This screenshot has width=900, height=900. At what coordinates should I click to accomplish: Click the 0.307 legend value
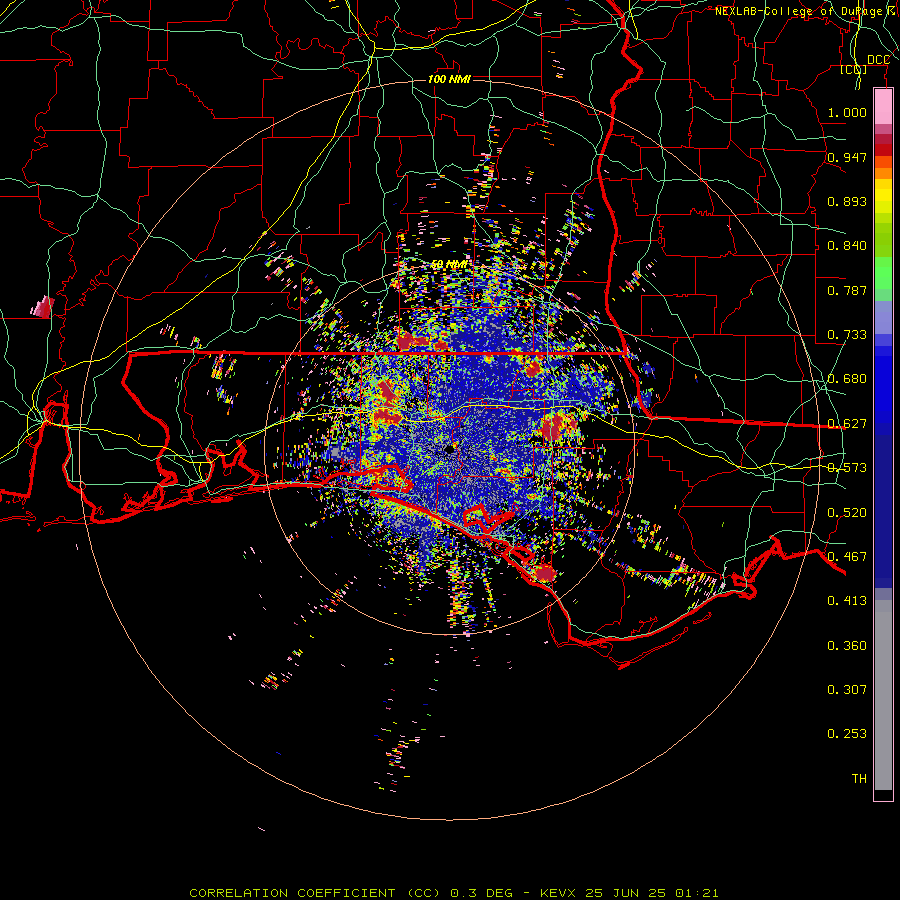point(847,689)
